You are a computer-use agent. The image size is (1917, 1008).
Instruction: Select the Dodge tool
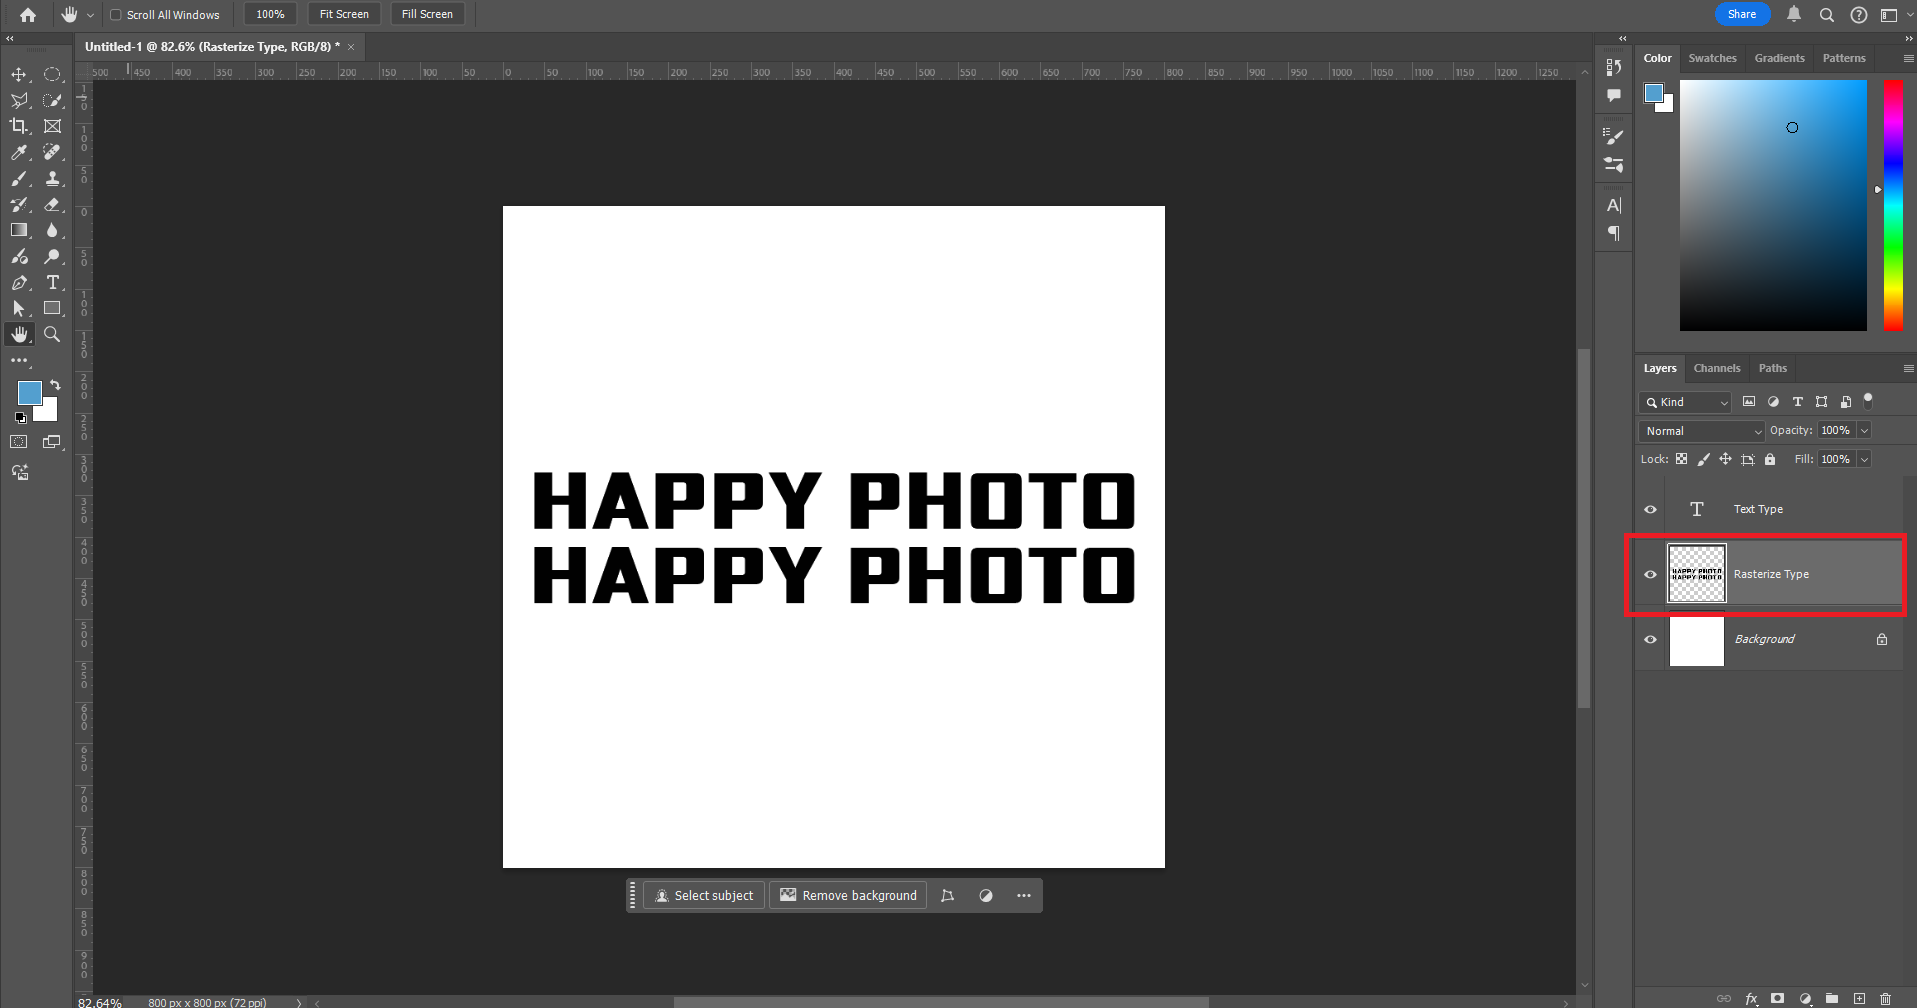[52, 257]
